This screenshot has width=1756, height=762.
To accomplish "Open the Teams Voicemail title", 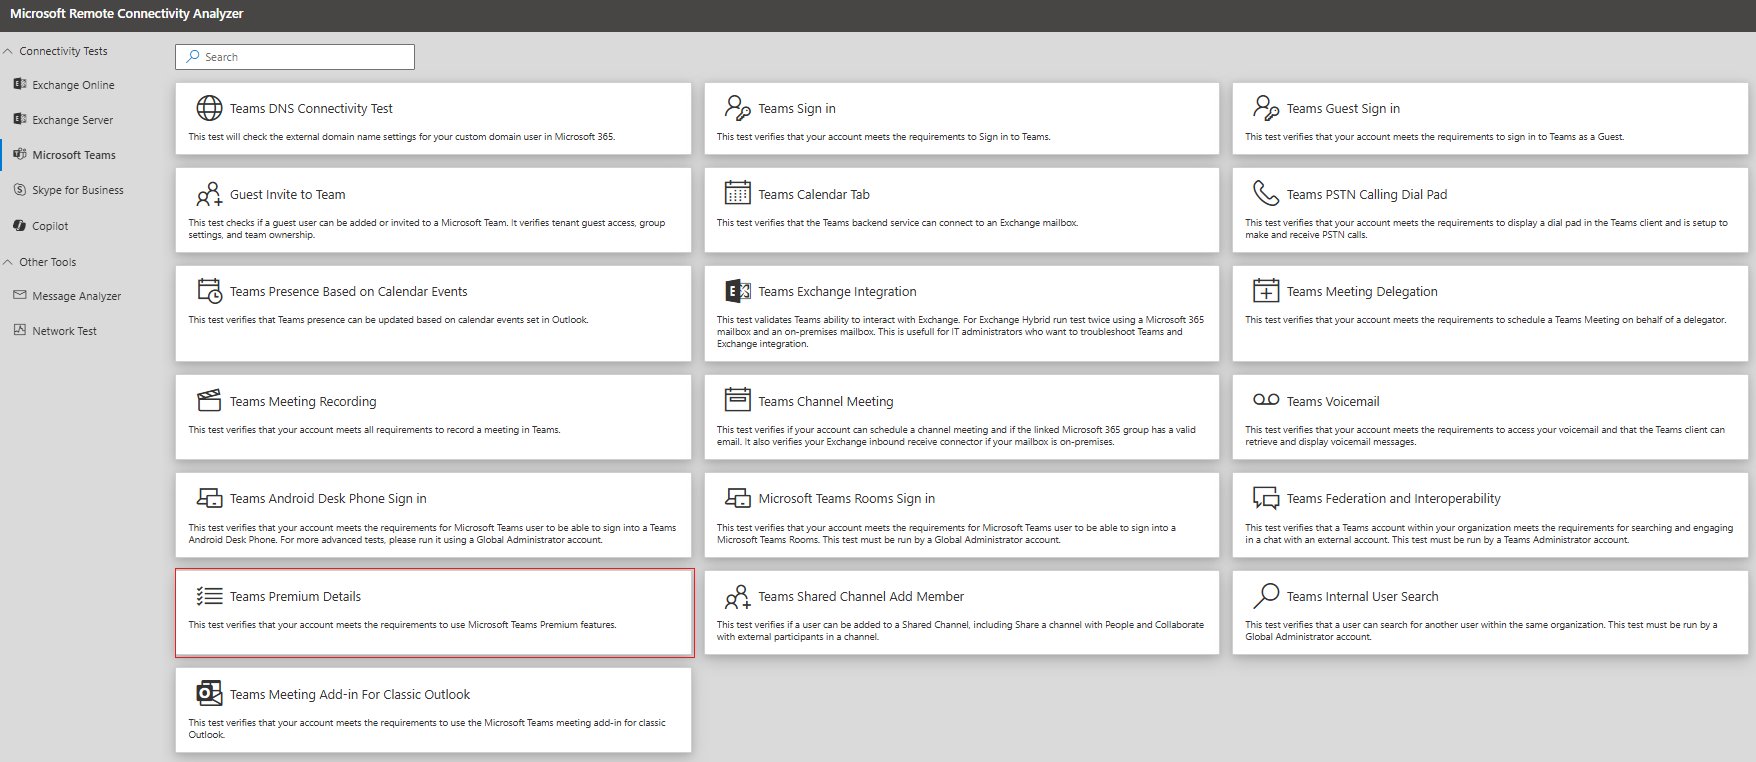I will [1333, 401].
